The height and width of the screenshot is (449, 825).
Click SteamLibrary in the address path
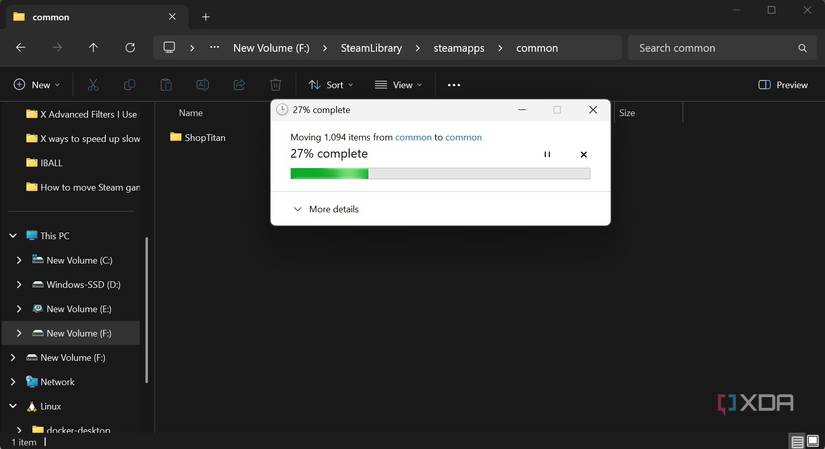(x=371, y=48)
